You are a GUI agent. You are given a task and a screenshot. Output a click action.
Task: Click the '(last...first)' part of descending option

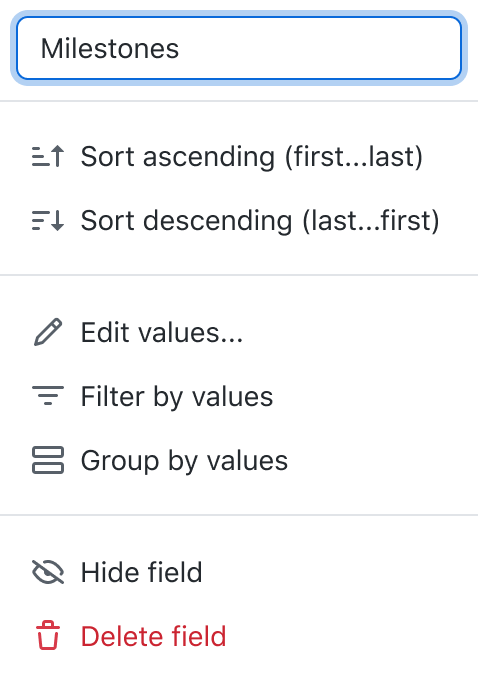click(x=371, y=221)
